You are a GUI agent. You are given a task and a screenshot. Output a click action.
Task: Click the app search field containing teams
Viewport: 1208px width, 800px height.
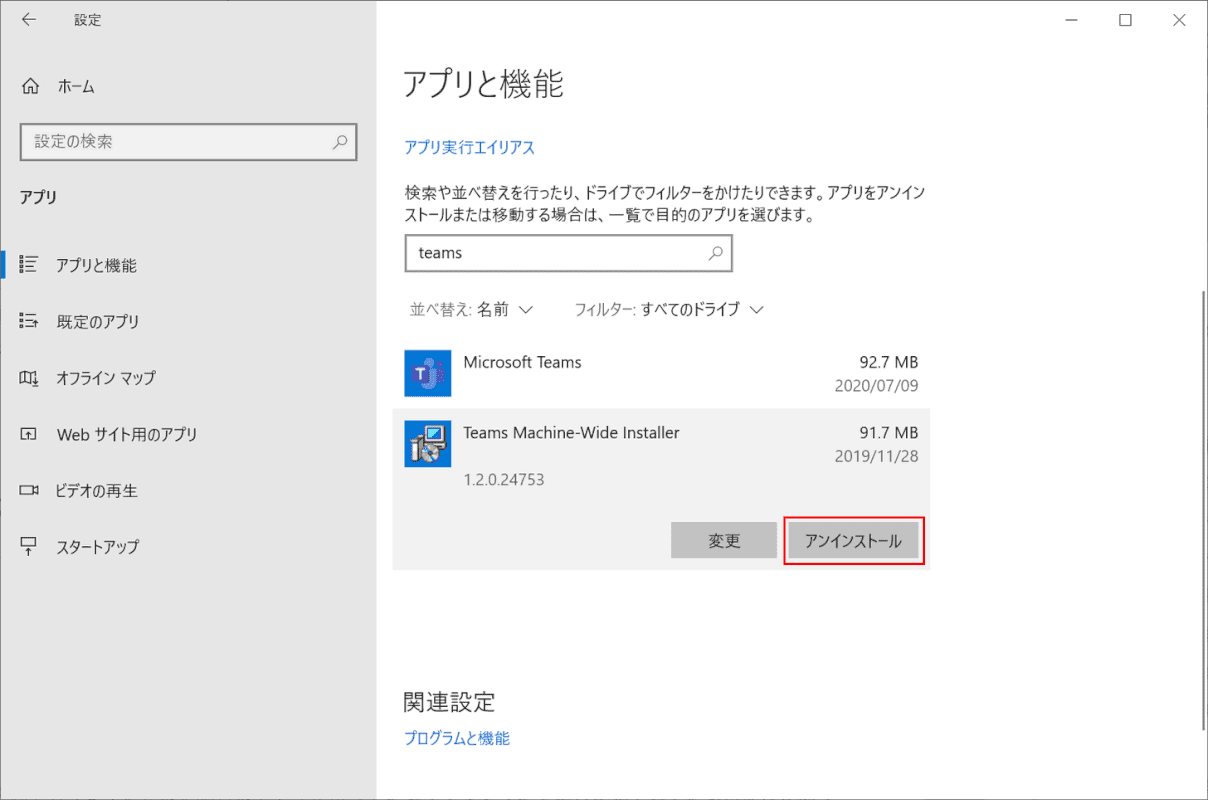[x=568, y=253]
